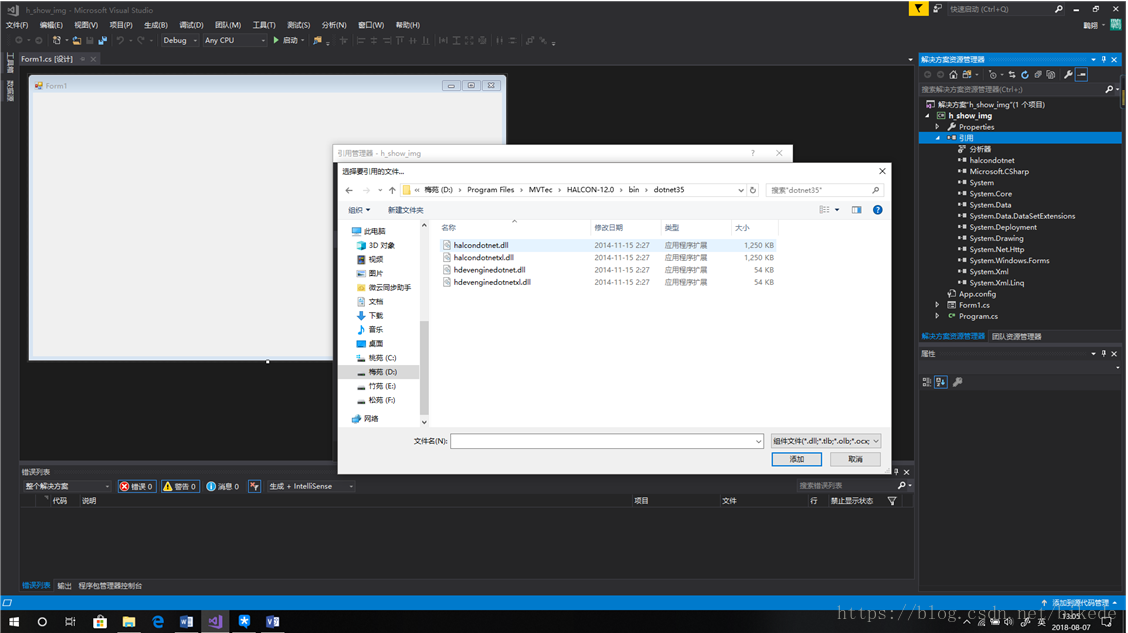Click the Home icon in Solution Explorer toolbar

[953, 75]
